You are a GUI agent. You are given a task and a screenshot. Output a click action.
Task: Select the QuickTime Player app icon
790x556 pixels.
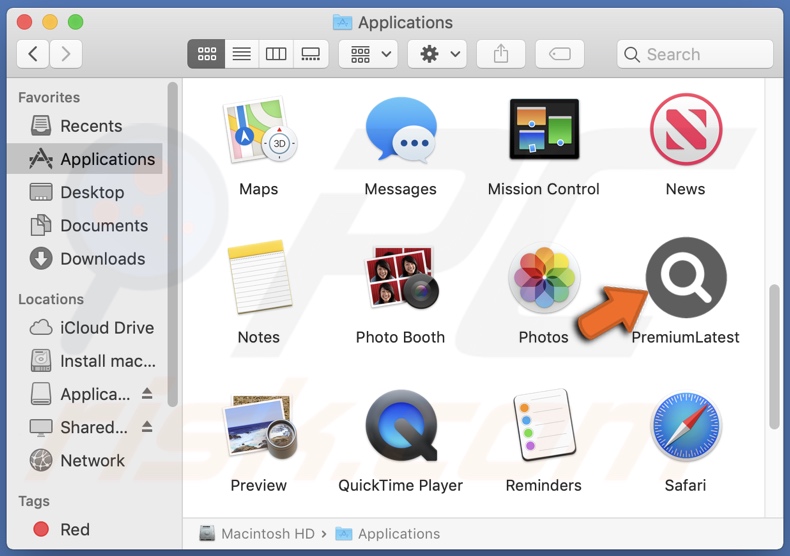pyautogui.click(x=402, y=426)
